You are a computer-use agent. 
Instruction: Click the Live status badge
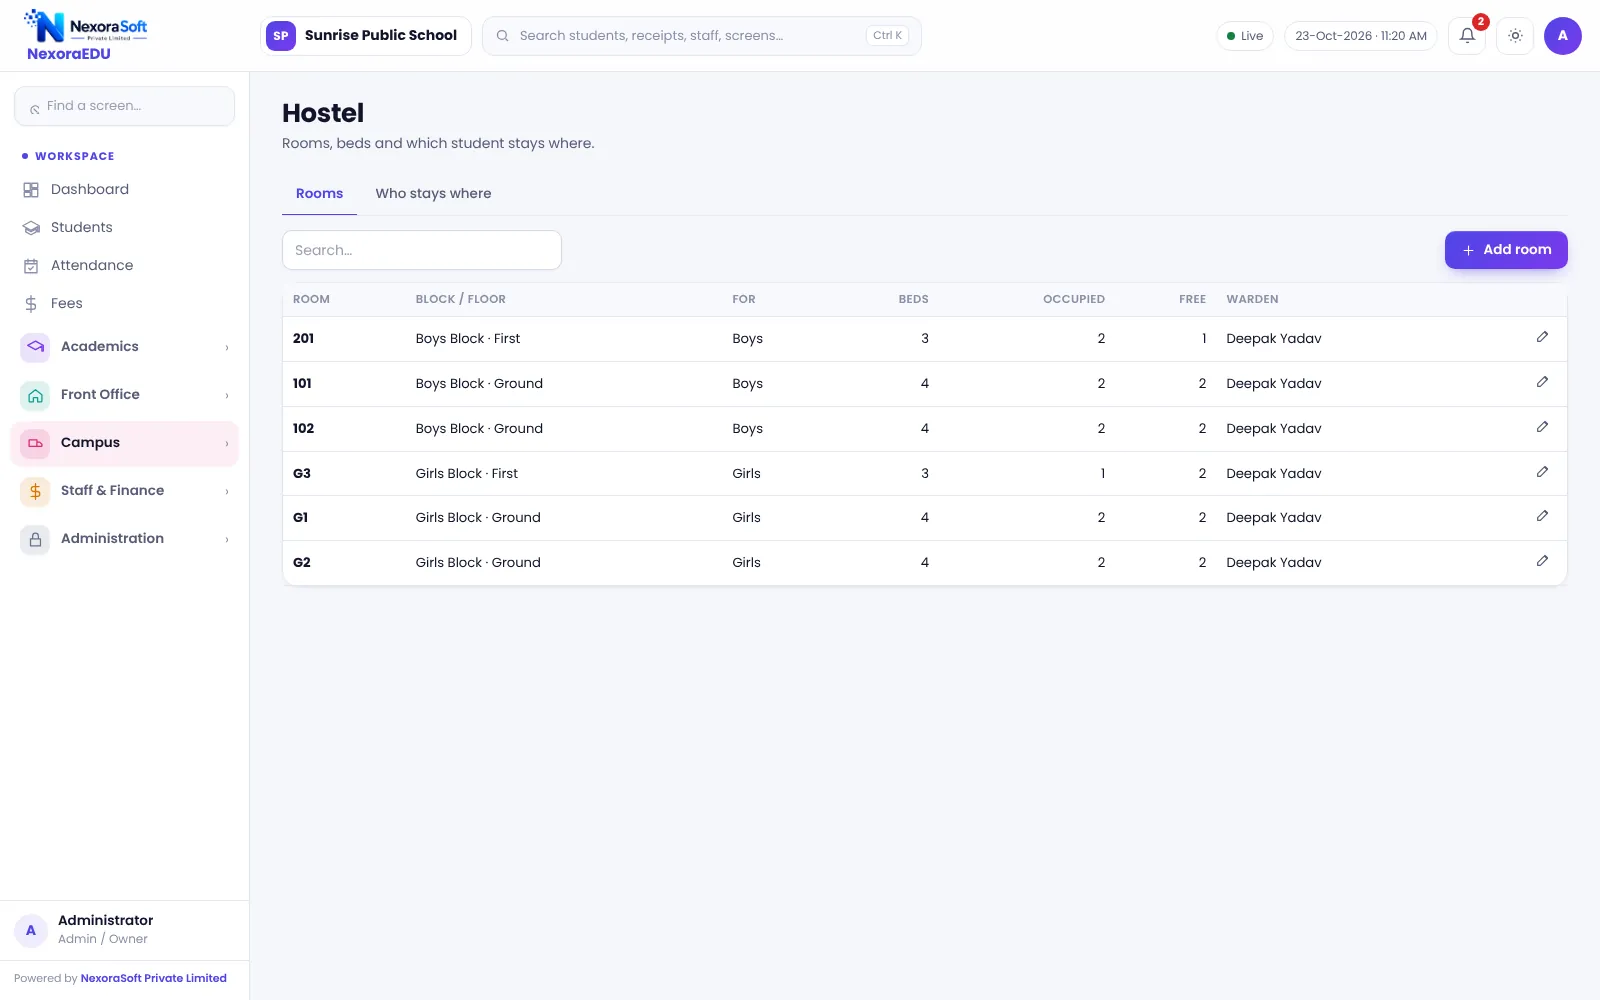tap(1245, 36)
